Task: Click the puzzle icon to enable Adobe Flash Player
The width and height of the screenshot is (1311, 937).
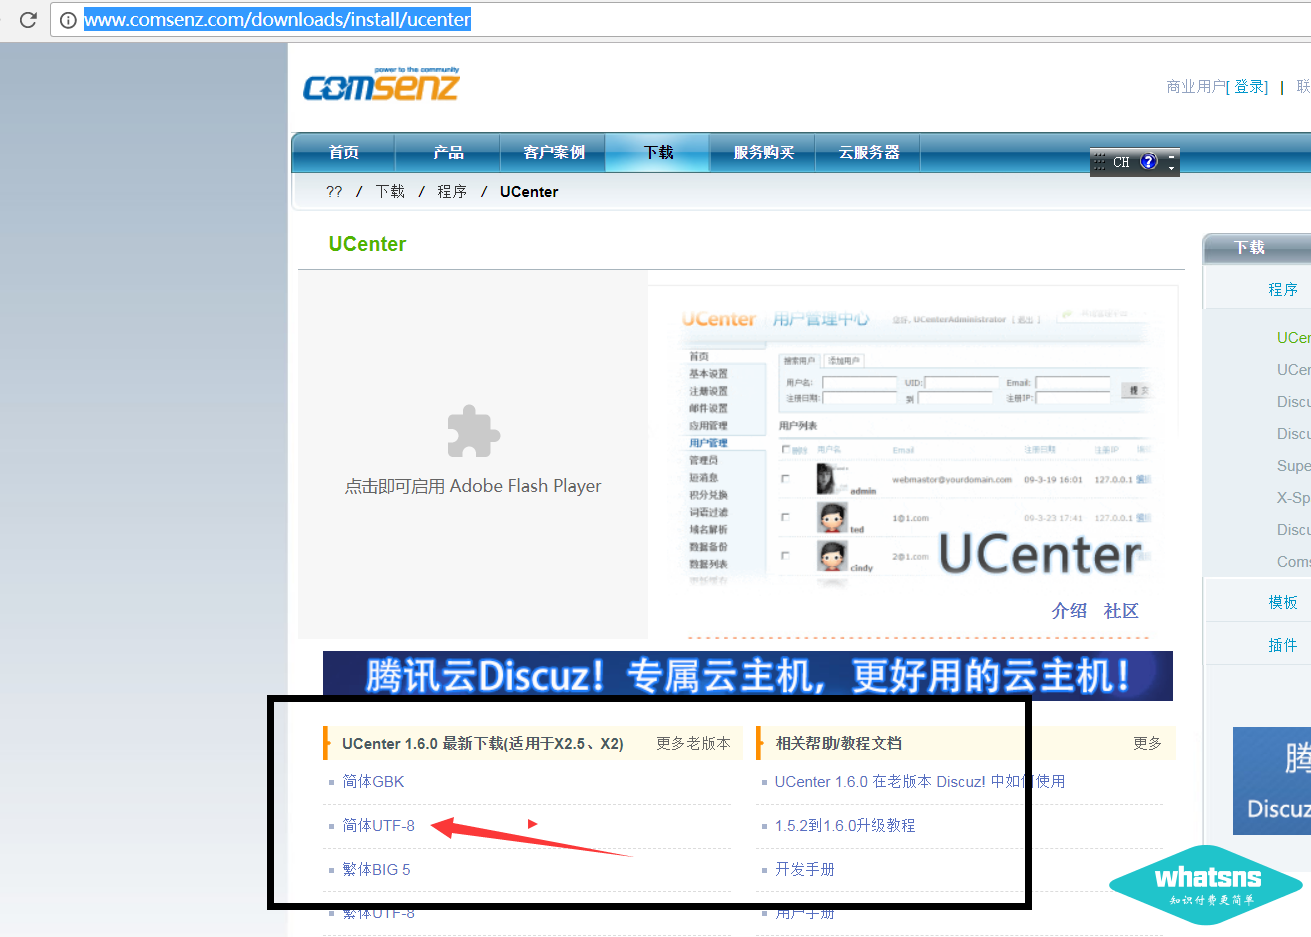Action: point(472,432)
